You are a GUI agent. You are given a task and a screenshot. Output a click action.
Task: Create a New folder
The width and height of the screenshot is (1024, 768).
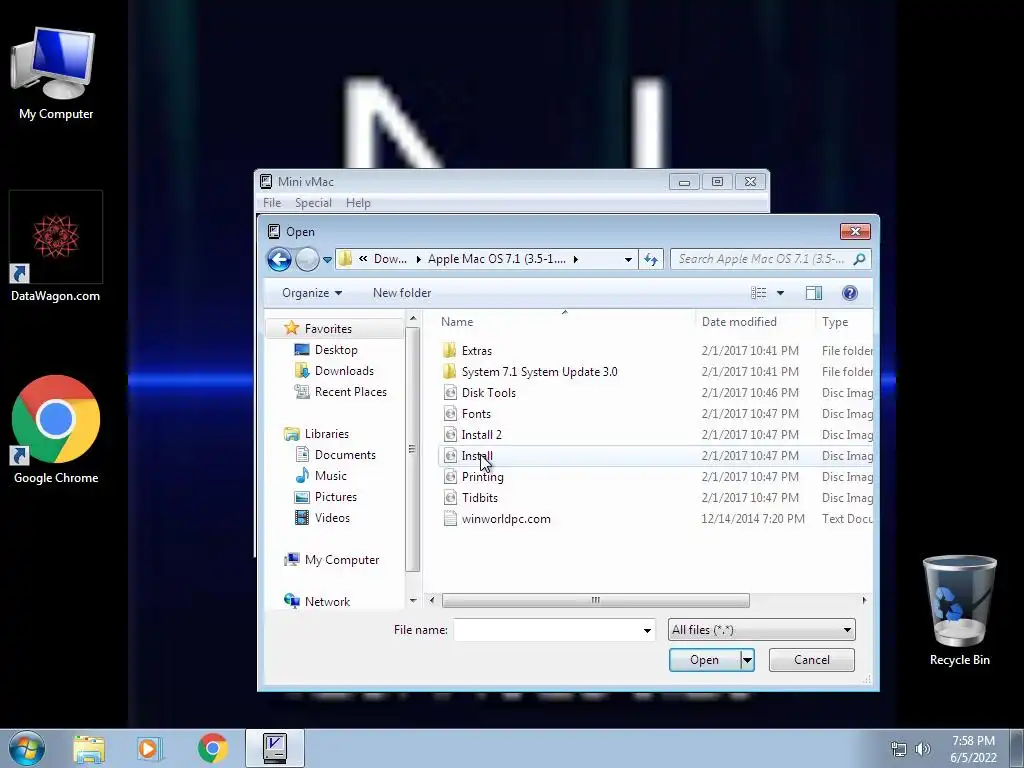coord(402,293)
